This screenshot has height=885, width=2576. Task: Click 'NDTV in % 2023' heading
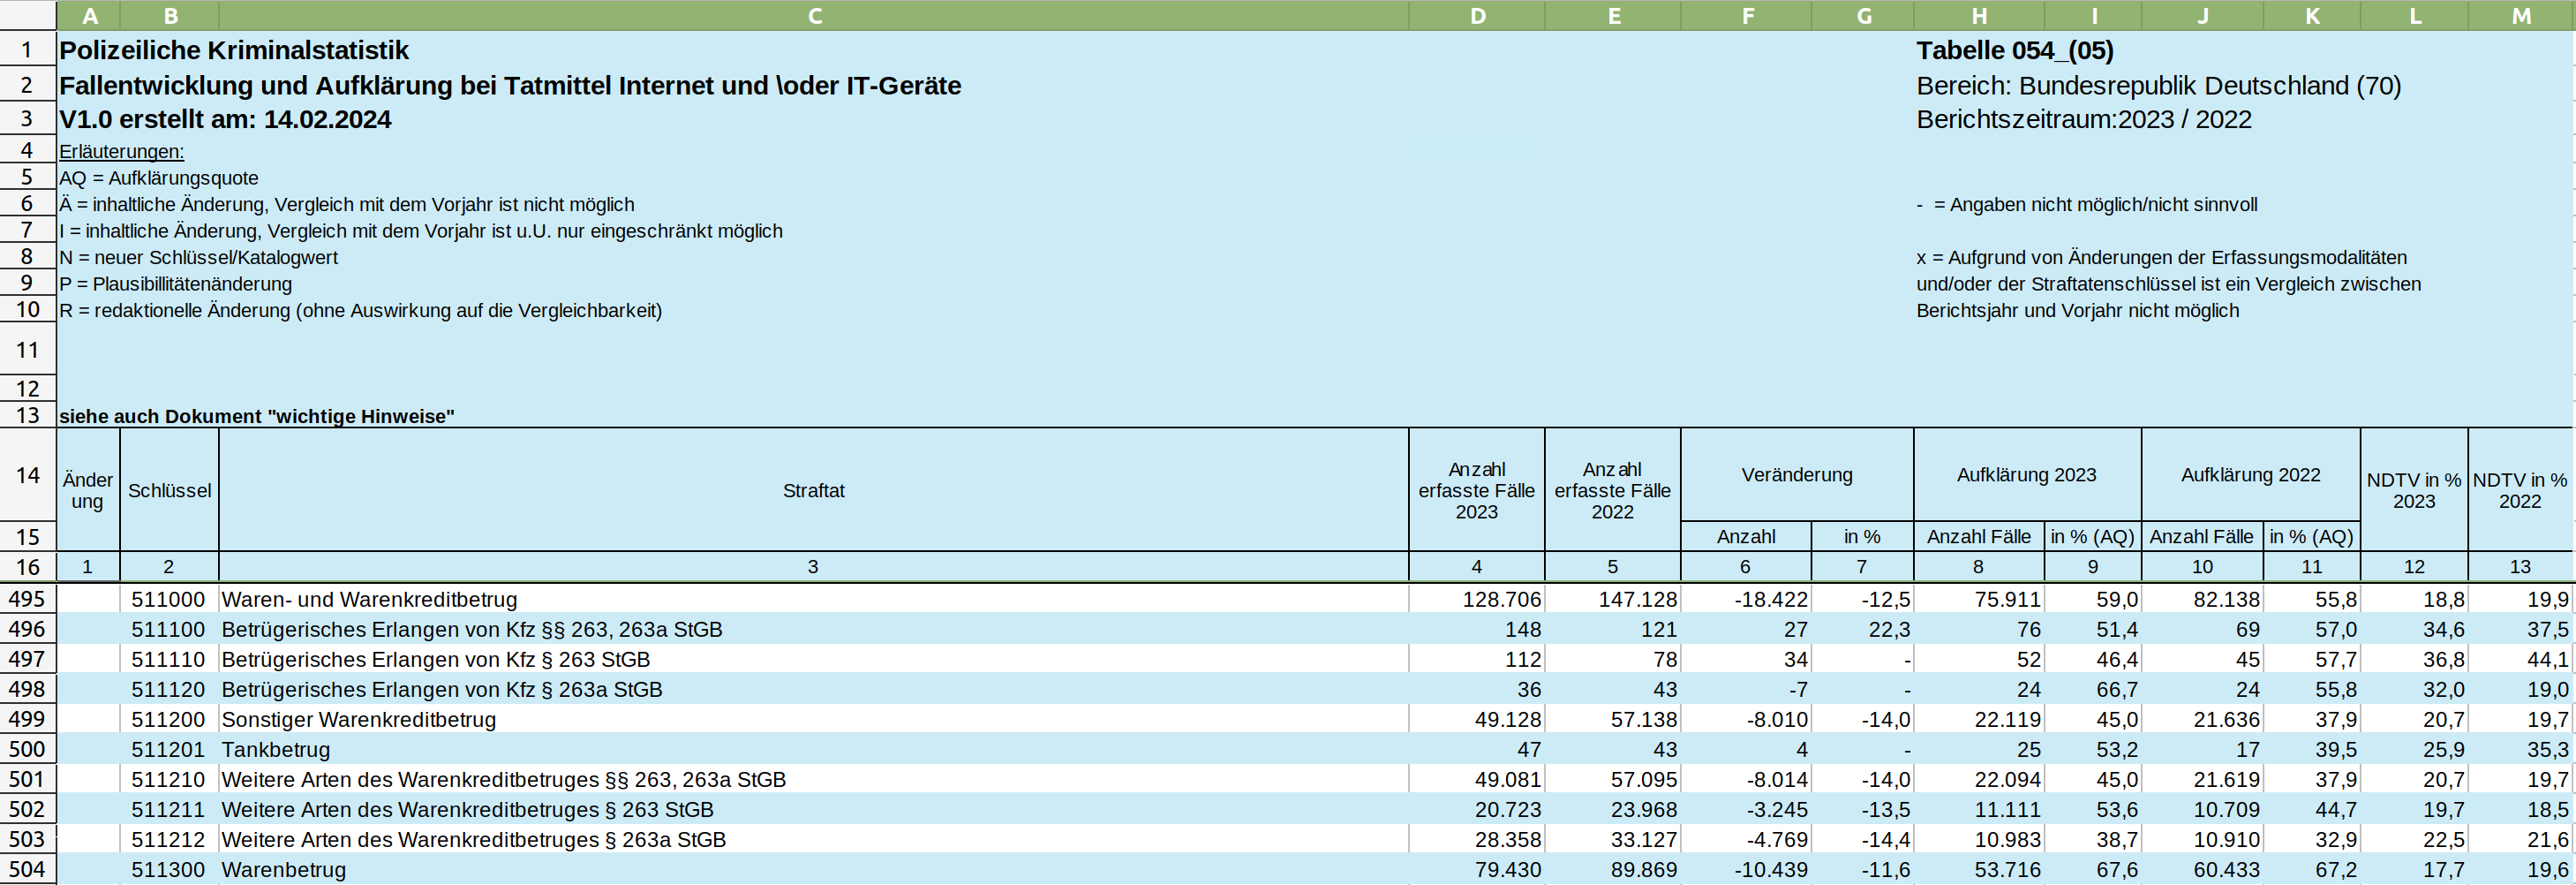tap(2414, 490)
